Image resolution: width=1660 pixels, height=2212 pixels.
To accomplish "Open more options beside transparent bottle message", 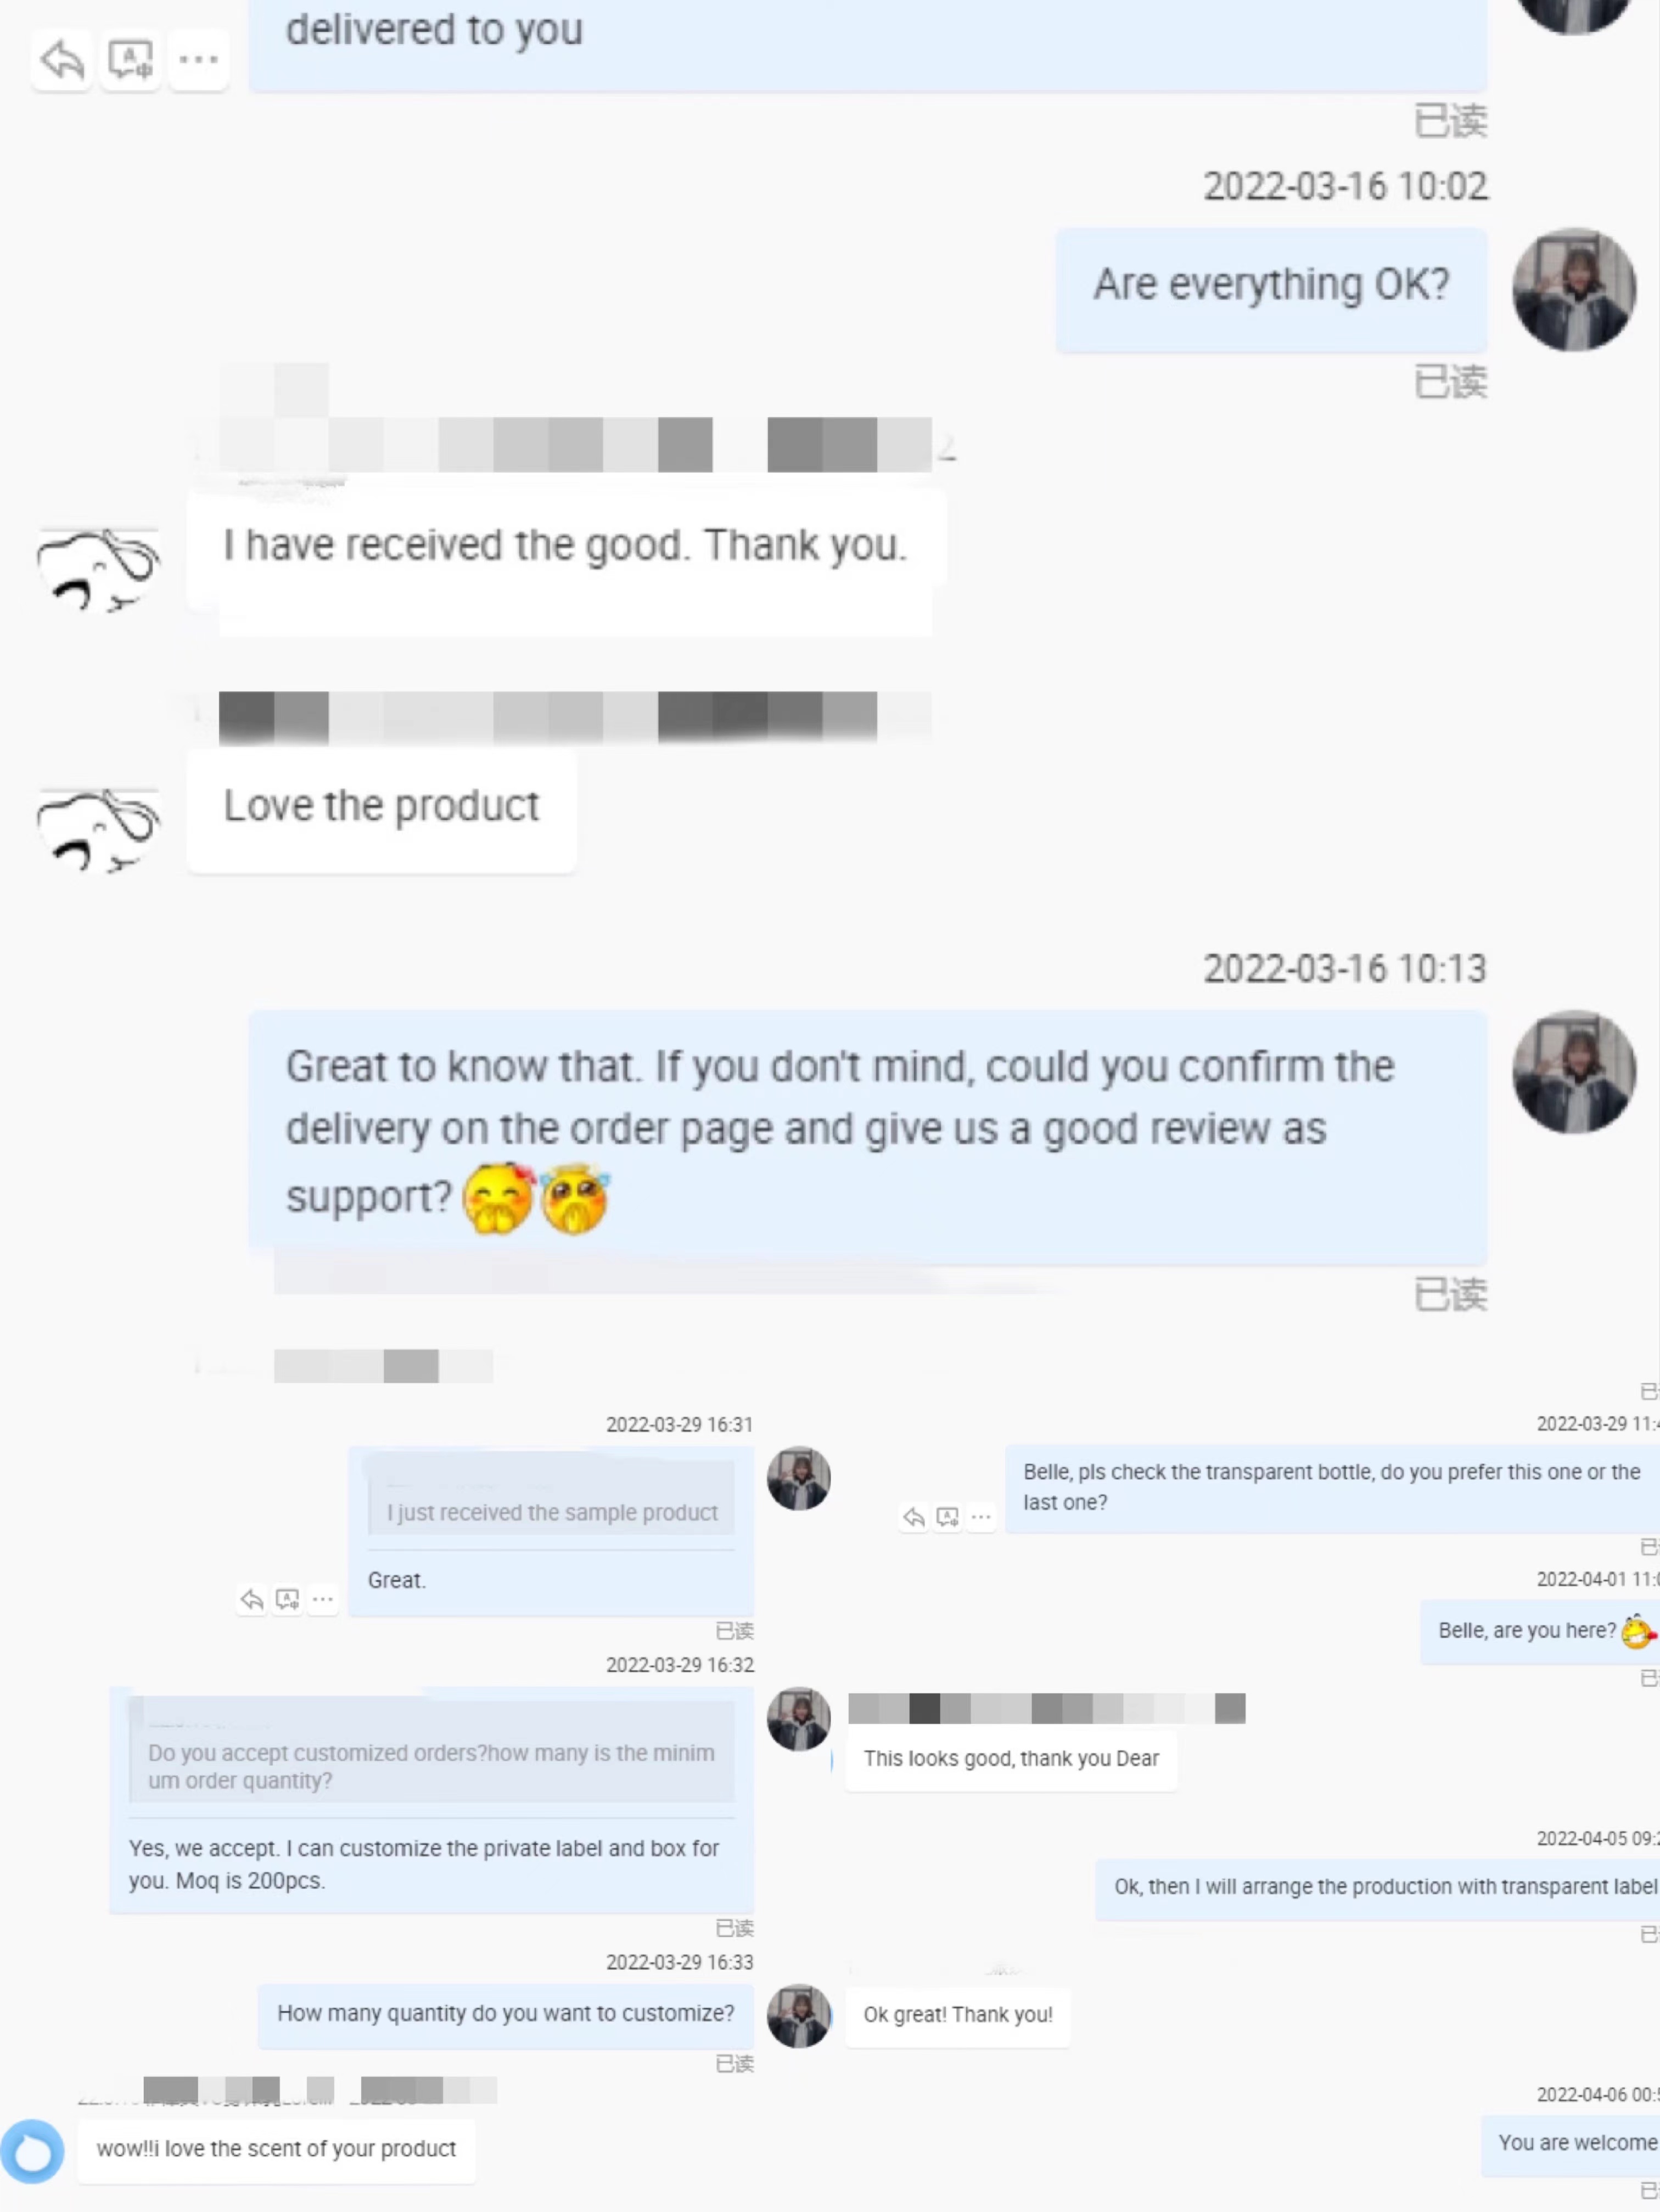I will (982, 1517).
